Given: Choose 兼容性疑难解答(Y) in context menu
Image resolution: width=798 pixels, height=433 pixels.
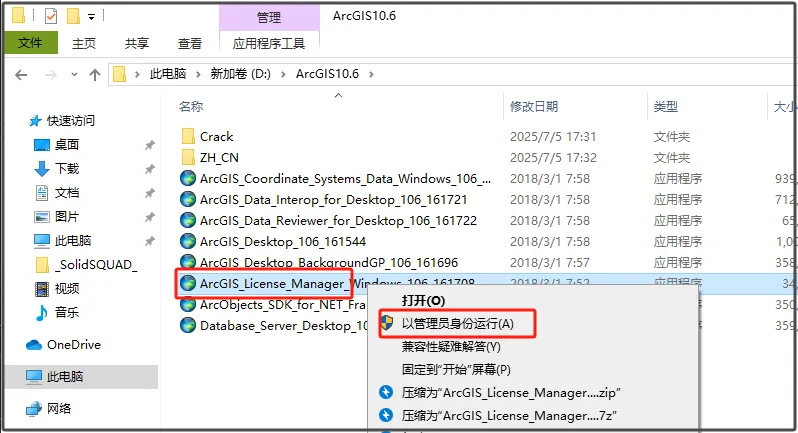Looking at the screenshot, I should [451, 347].
